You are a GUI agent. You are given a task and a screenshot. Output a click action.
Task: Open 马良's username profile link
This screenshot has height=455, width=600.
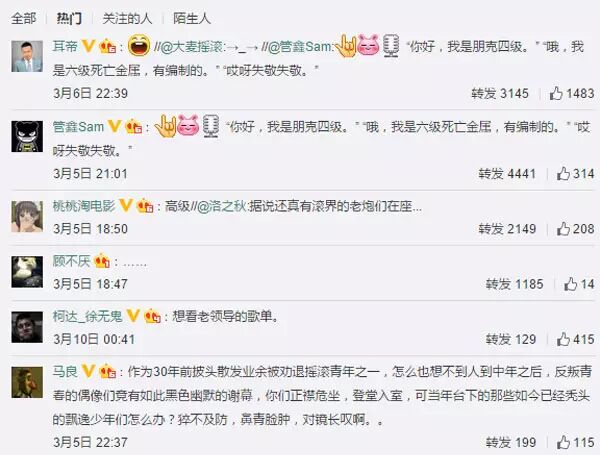[65, 372]
